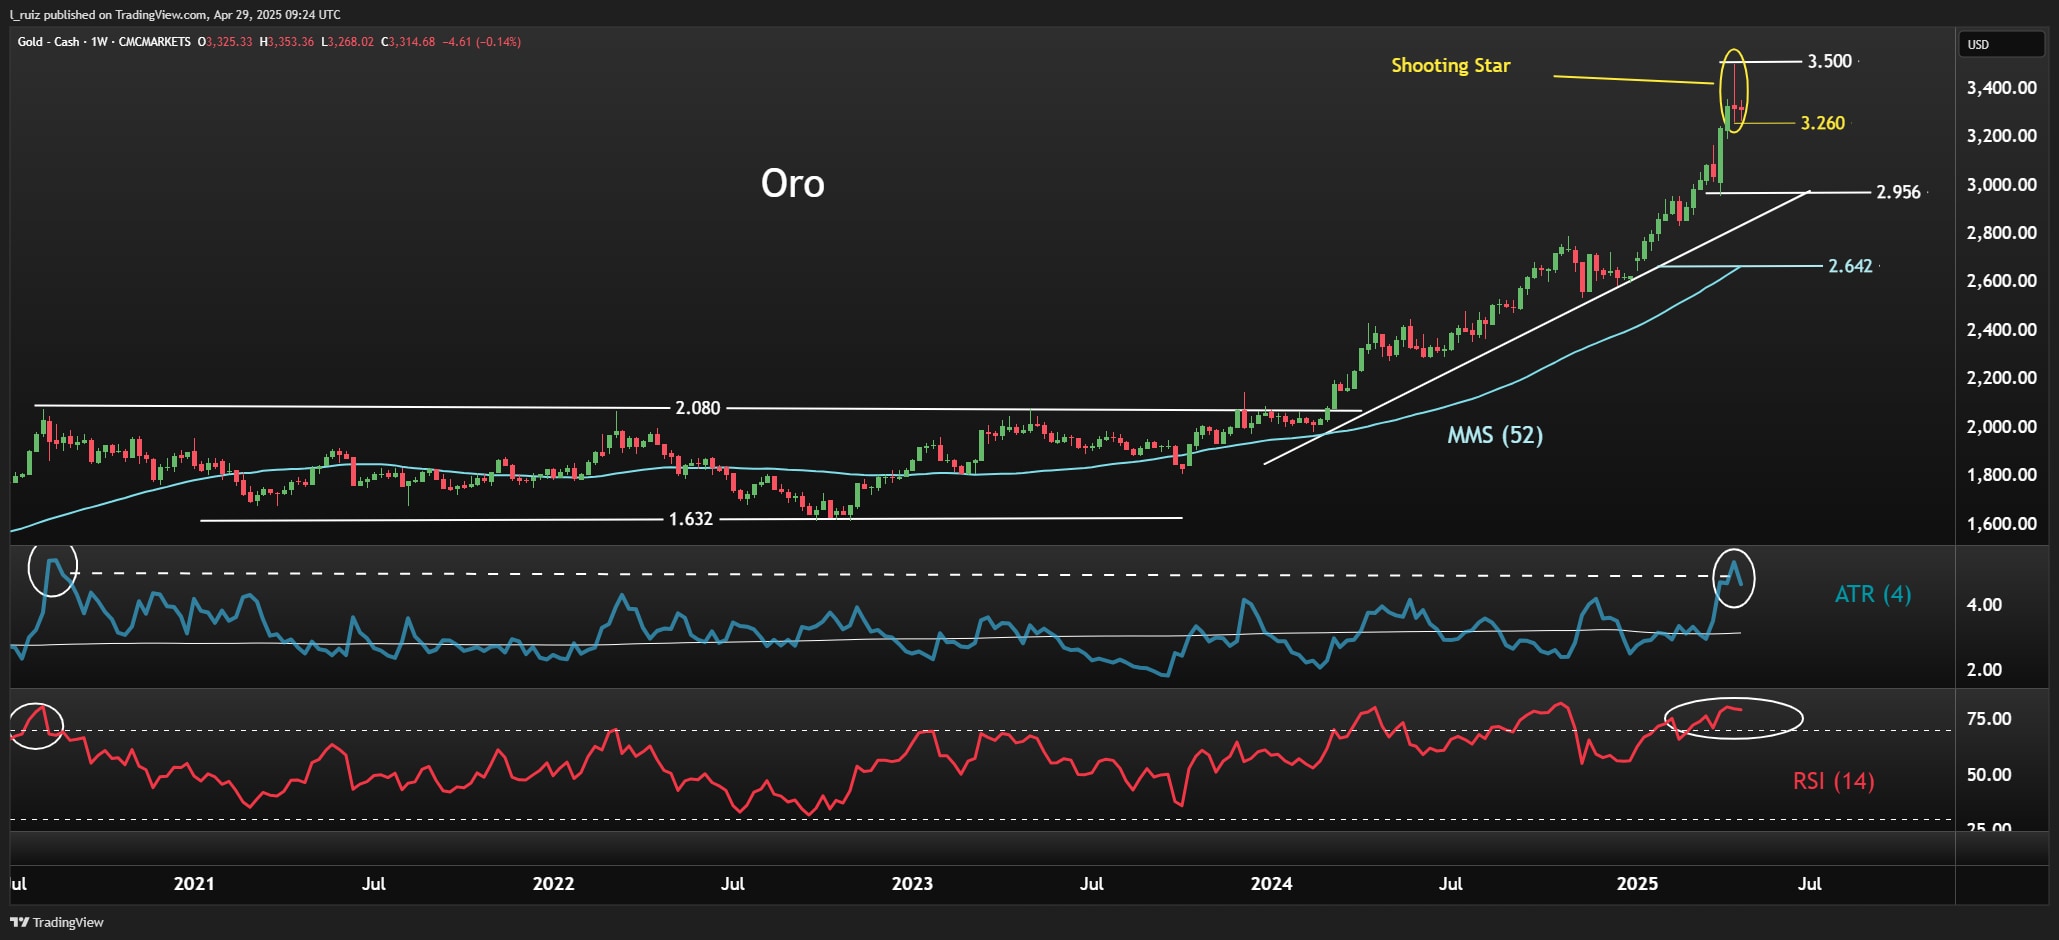Screen dimensions: 2059x940
Task: Click the l_ruiz published on TradingView.com line
Action: coord(175,14)
